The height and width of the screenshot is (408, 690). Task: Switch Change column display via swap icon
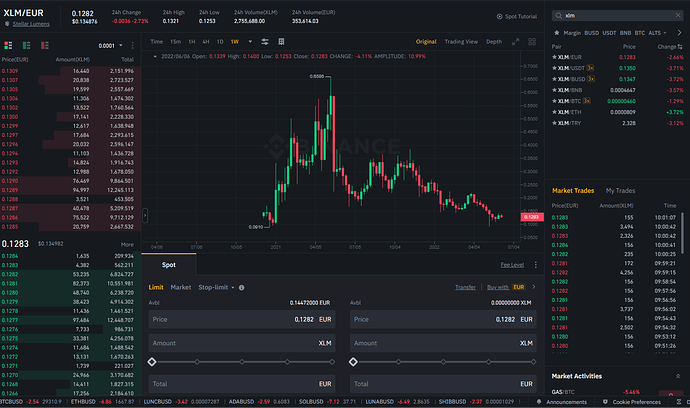coord(680,47)
